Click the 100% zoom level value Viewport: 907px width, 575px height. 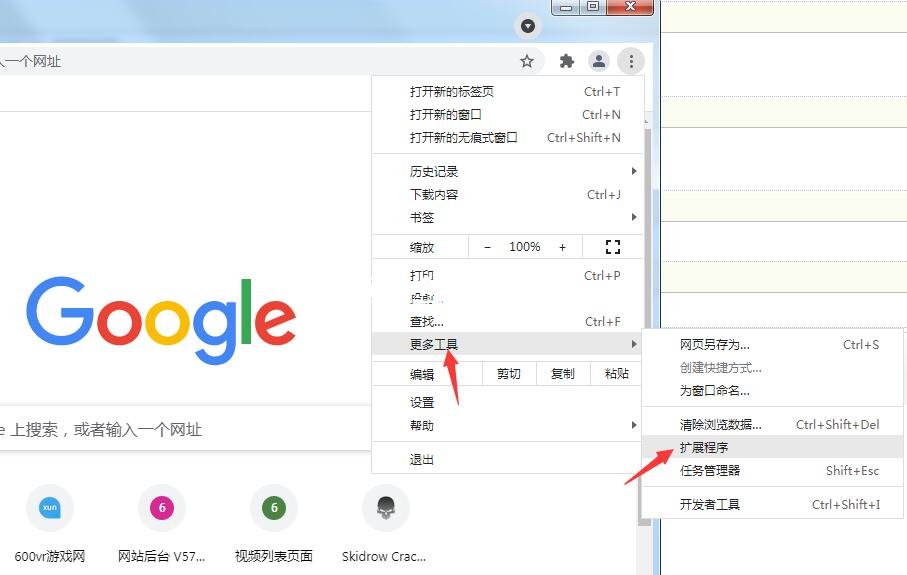point(525,247)
